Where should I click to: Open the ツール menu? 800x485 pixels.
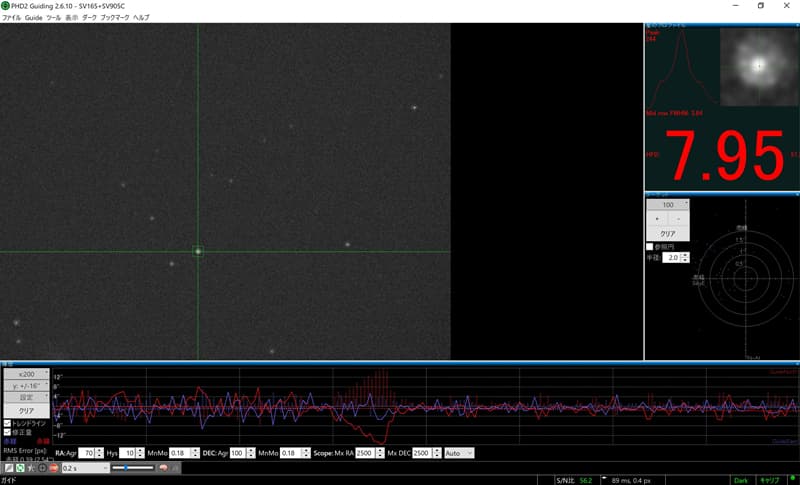(53, 18)
